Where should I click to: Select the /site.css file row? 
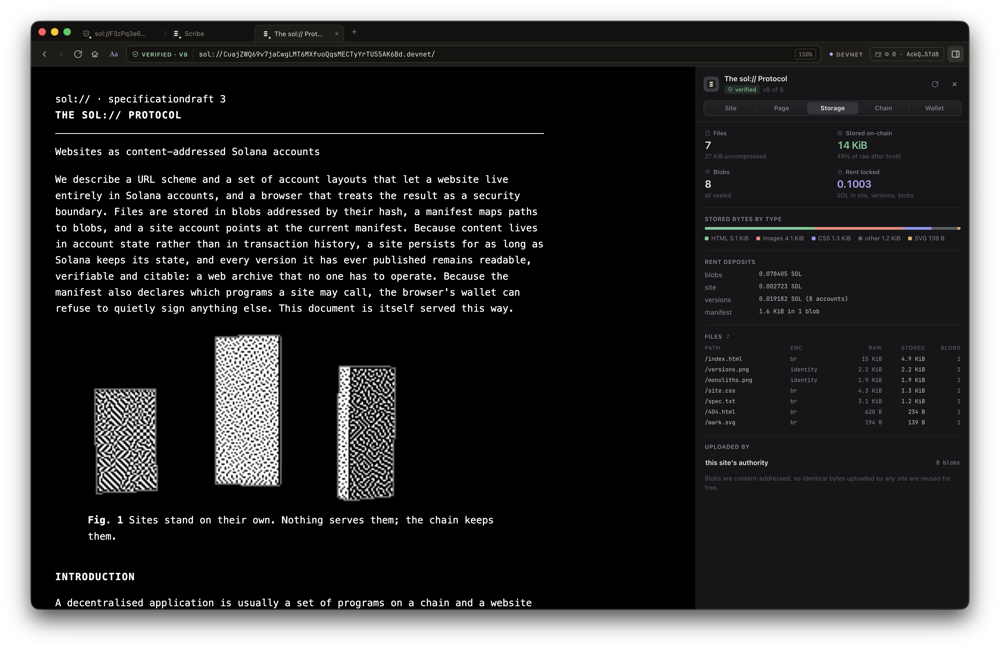click(832, 391)
